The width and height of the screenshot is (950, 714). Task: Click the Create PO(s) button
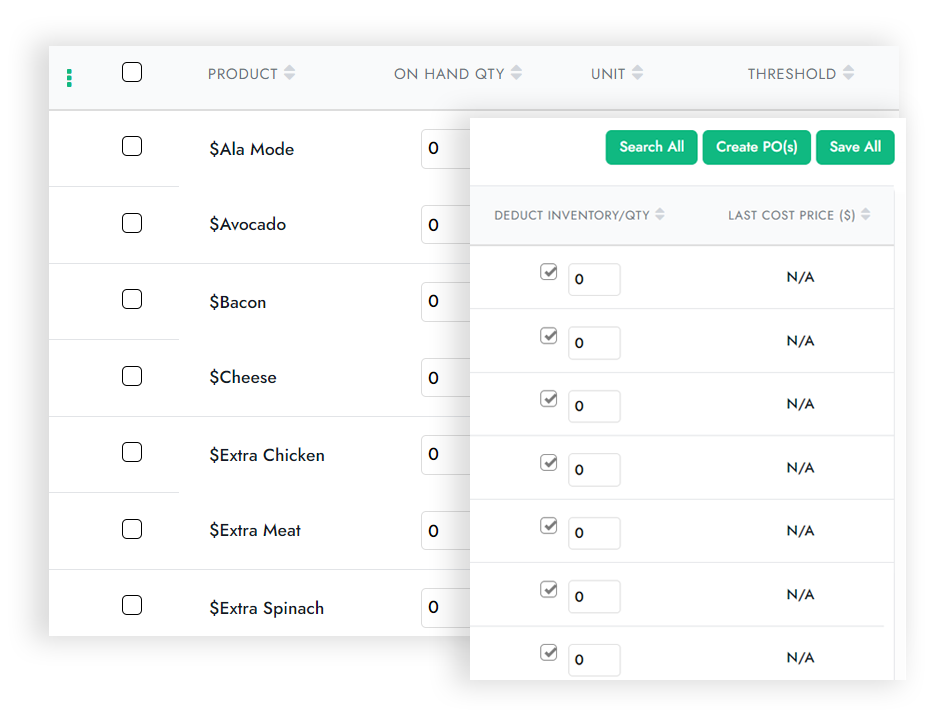[756, 147]
